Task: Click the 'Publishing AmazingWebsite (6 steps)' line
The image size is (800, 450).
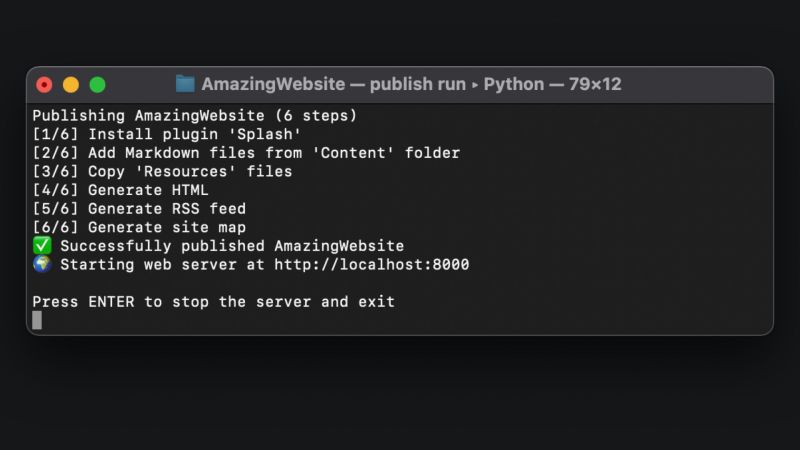Action: [194, 116]
